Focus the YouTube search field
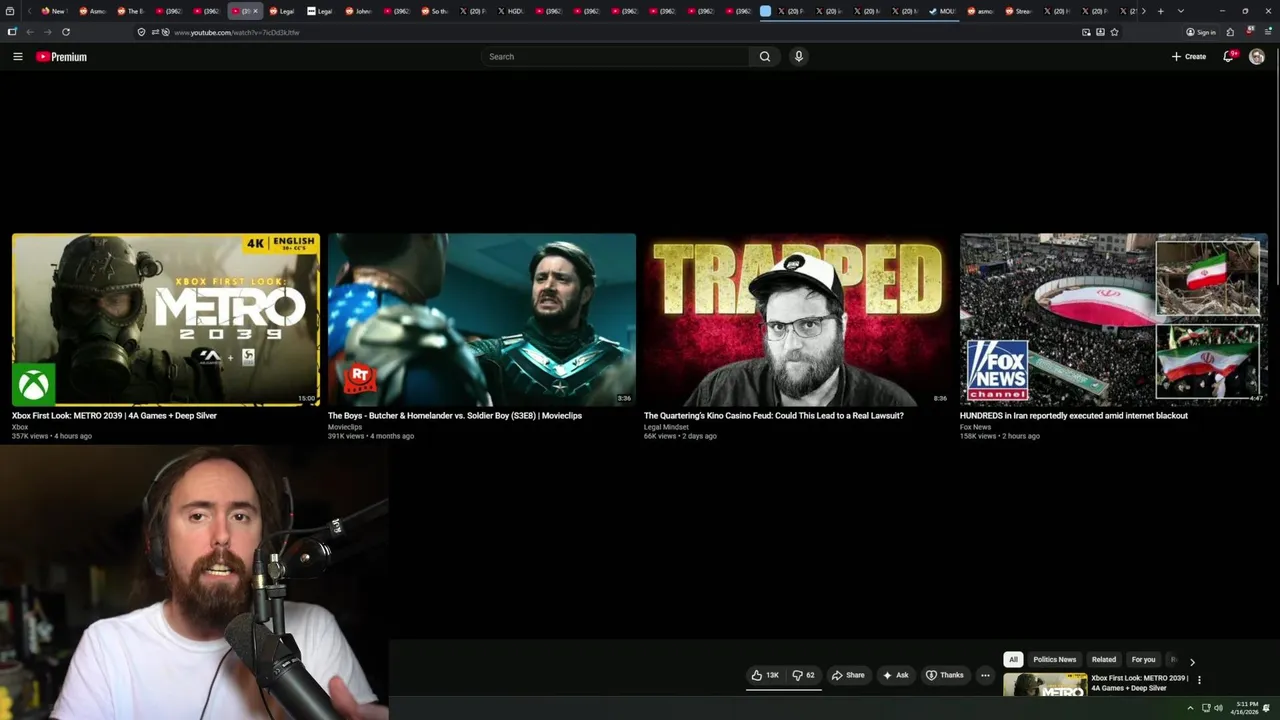Viewport: 1280px width, 720px height. pyautogui.click(x=615, y=57)
